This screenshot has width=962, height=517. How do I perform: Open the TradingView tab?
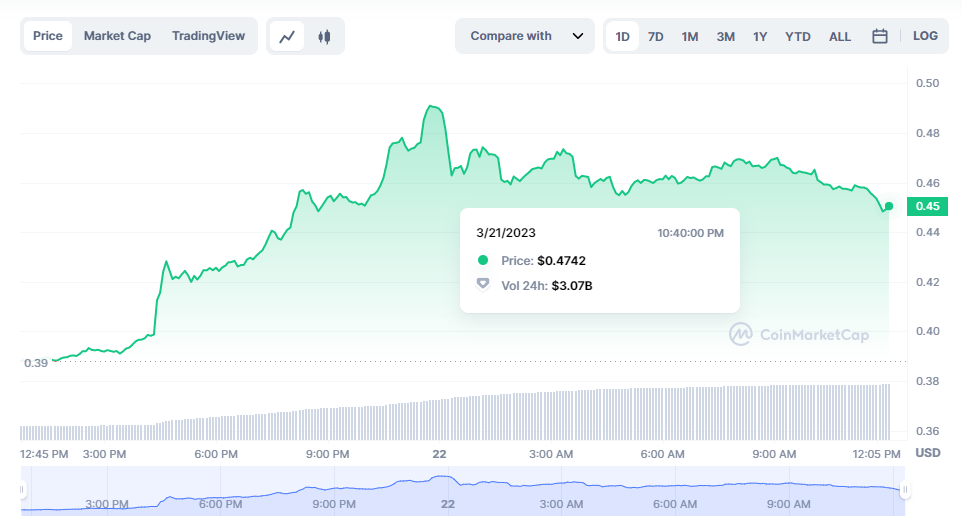(208, 36)
